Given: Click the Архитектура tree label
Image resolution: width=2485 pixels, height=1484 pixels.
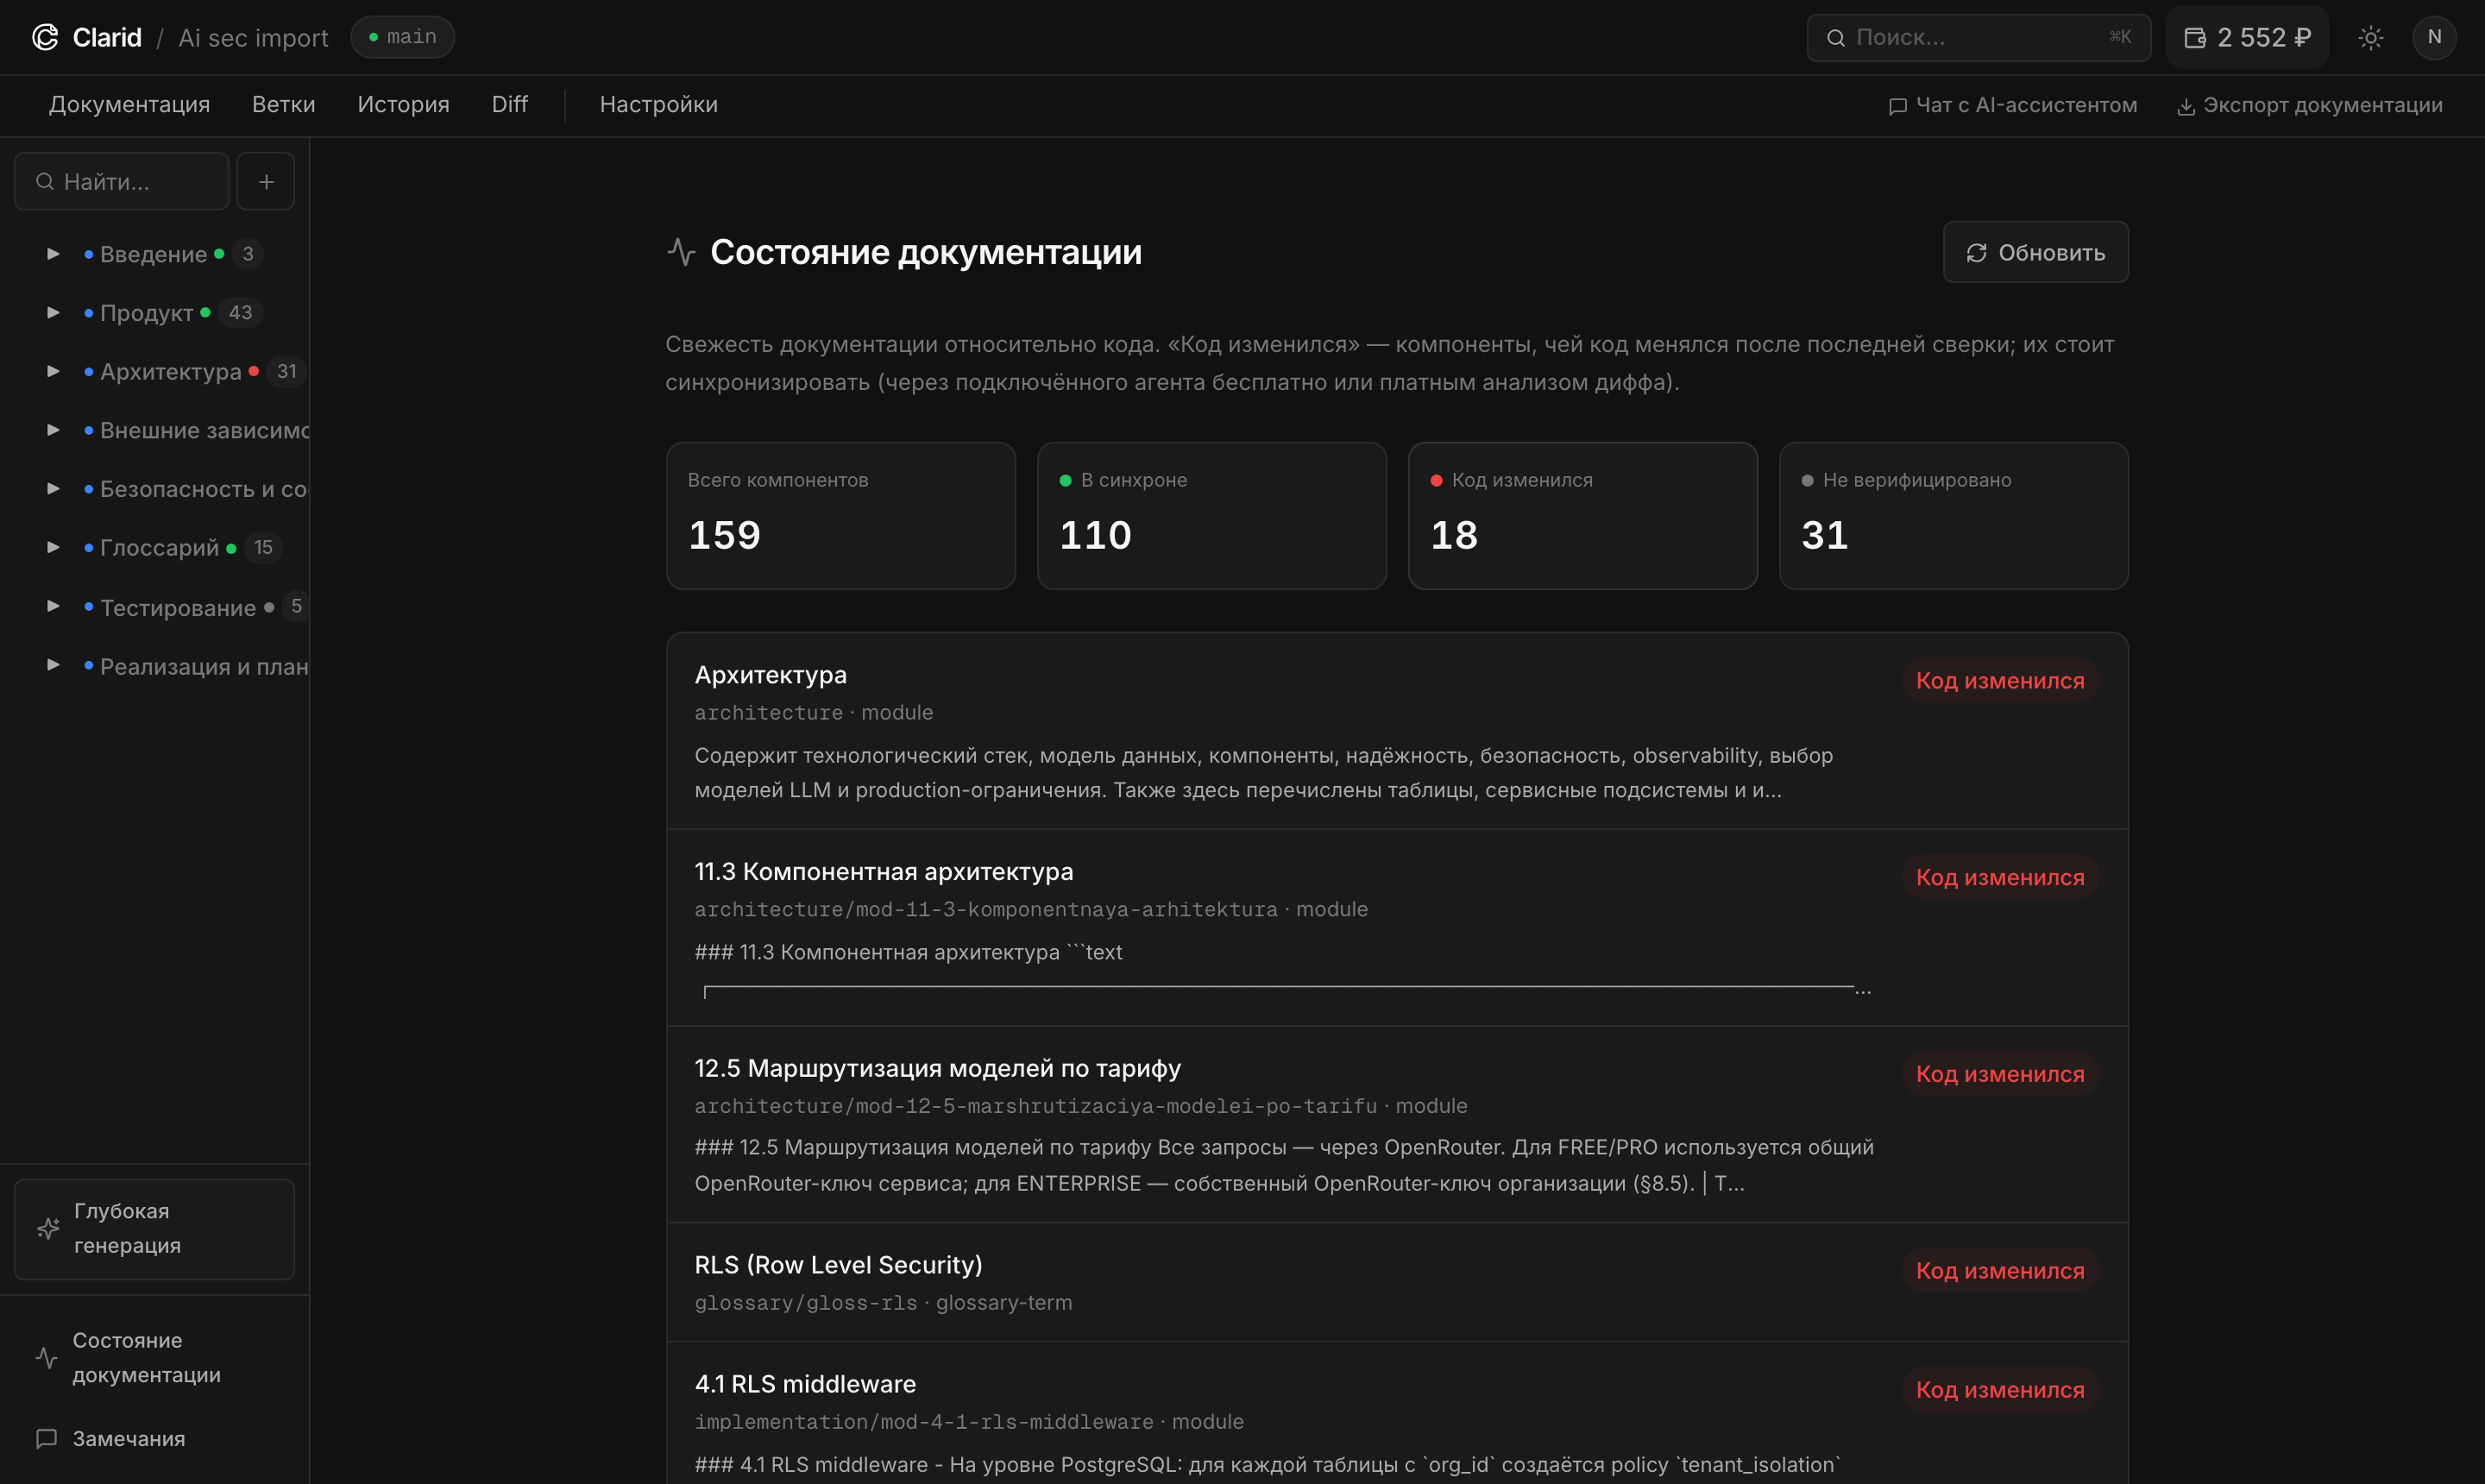Looking at the screenshot, I should tap(170, 372).
